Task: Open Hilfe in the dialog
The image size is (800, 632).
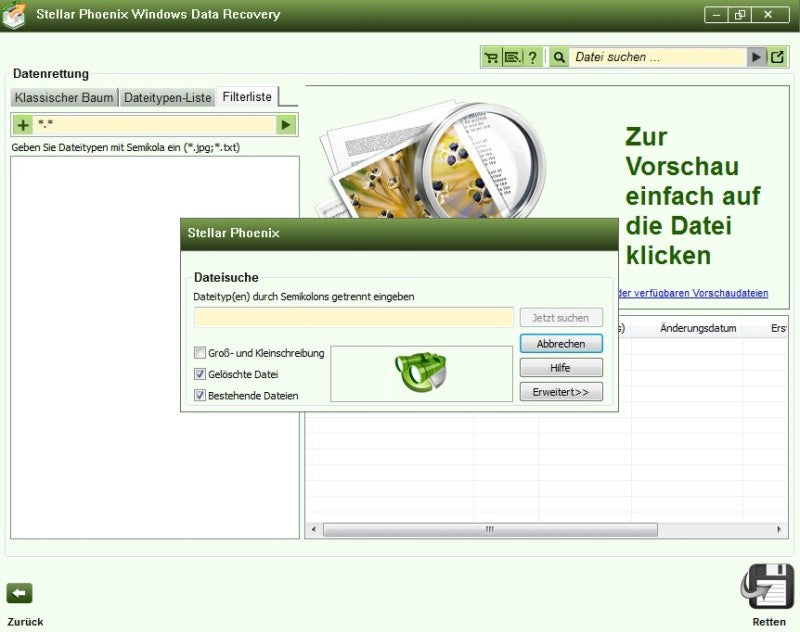Action: (x=561, y=368)
